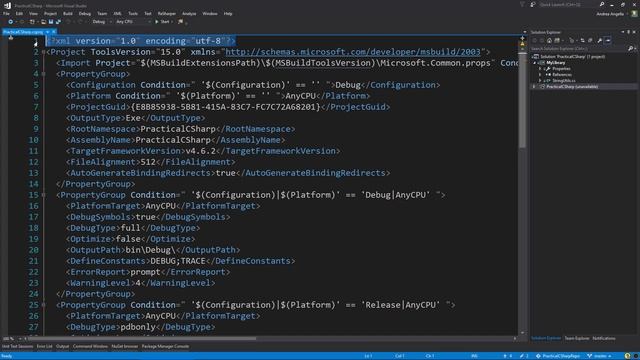
Task: Switch to the Notifications tab
Action: coord(604,338)
